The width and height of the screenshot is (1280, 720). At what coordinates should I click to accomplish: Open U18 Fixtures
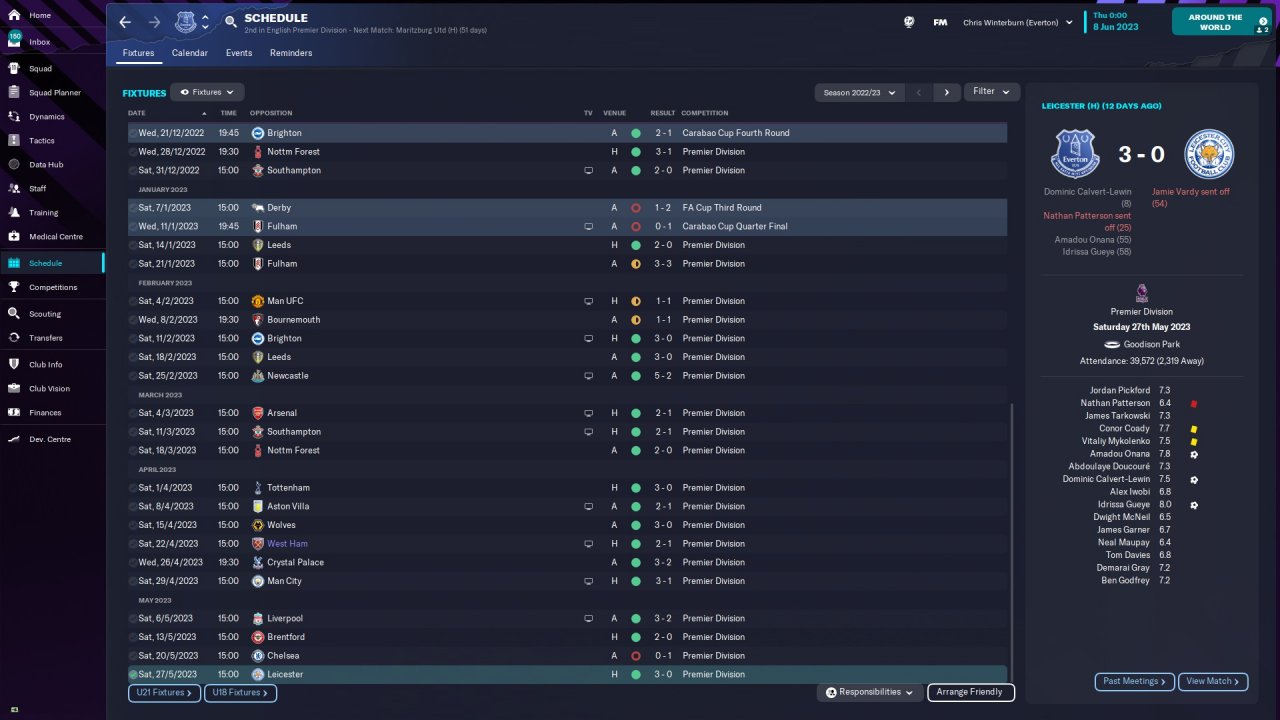pos(240,692)
